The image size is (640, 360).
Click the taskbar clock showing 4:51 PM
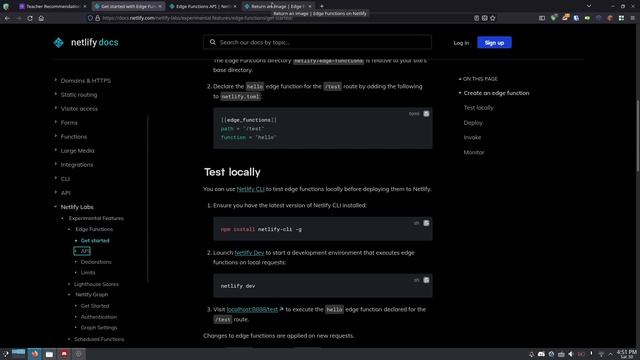[627, 353]
